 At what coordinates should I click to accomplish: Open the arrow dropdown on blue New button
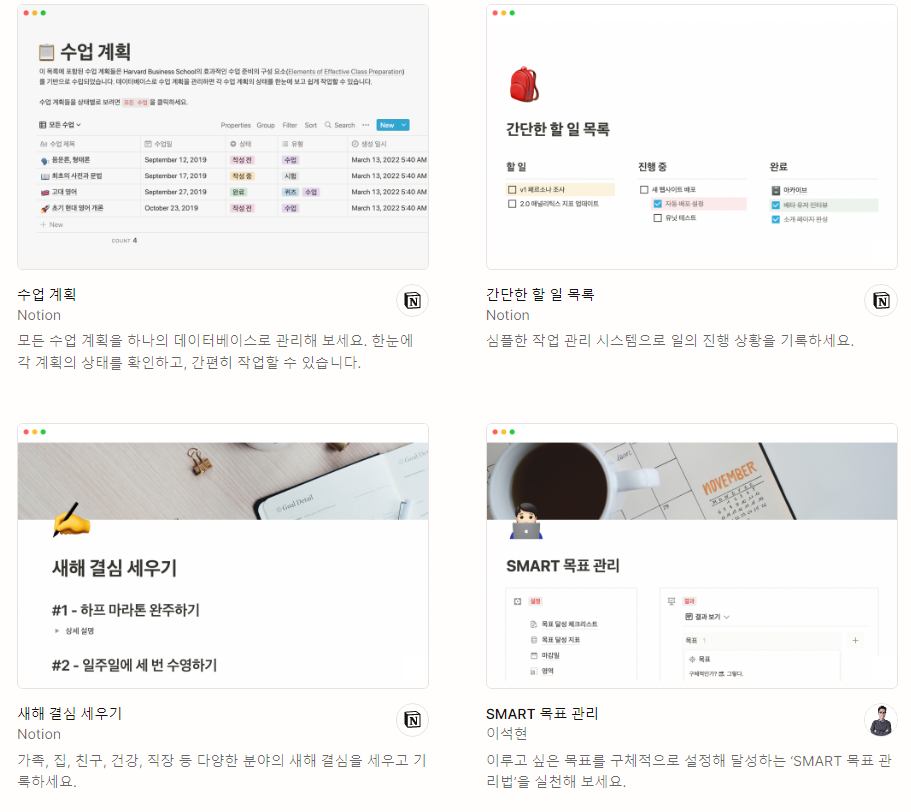click(404, 125)
